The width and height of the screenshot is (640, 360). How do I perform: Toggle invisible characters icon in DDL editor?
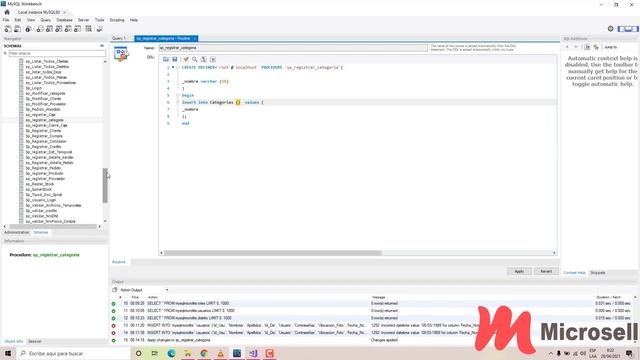[204, 59]
